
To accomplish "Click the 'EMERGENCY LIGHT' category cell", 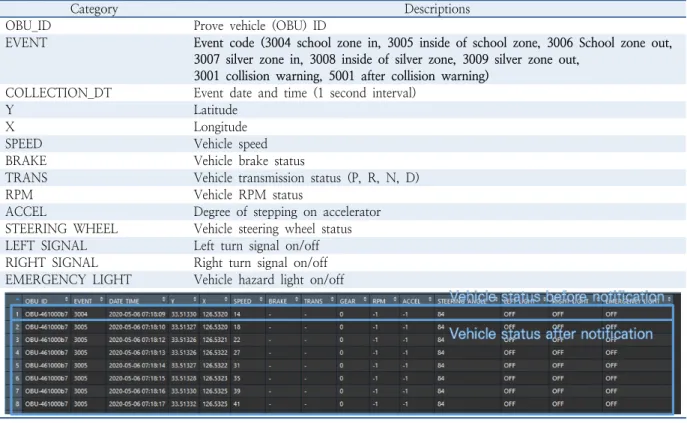I will pos(68,280).
